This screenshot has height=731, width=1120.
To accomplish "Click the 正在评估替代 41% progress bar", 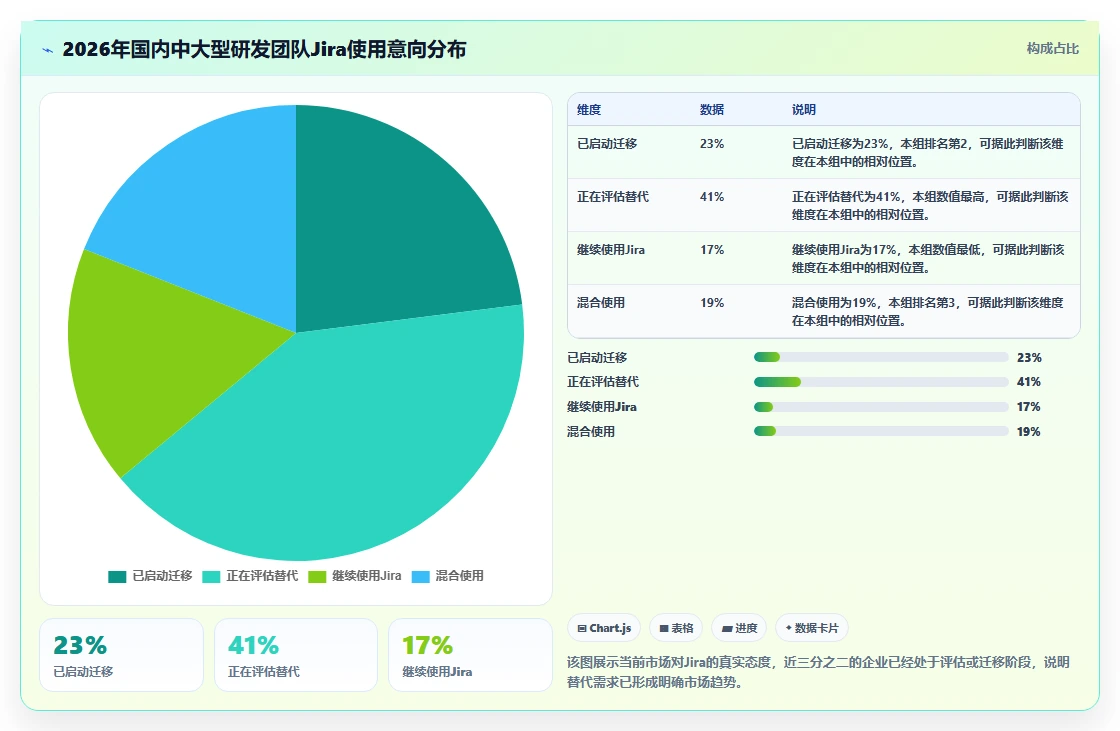I will [x=881, y=382].
